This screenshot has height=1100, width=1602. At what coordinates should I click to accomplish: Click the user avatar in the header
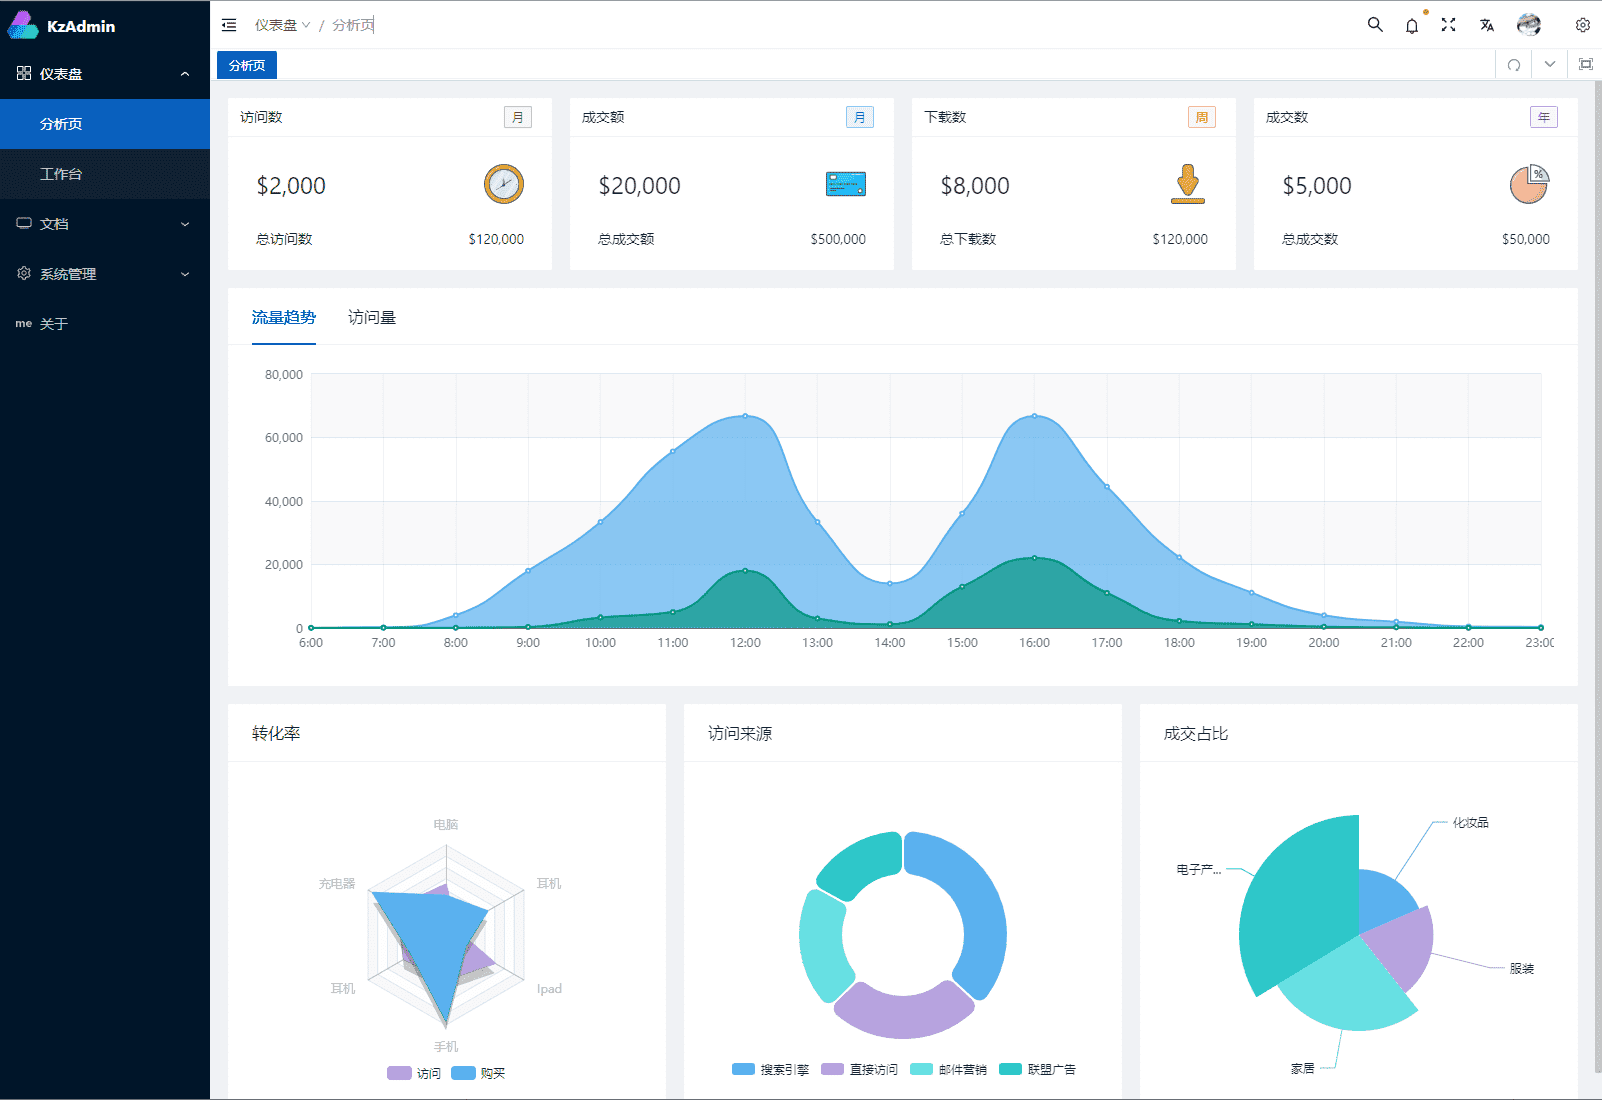coord(1529,24)
